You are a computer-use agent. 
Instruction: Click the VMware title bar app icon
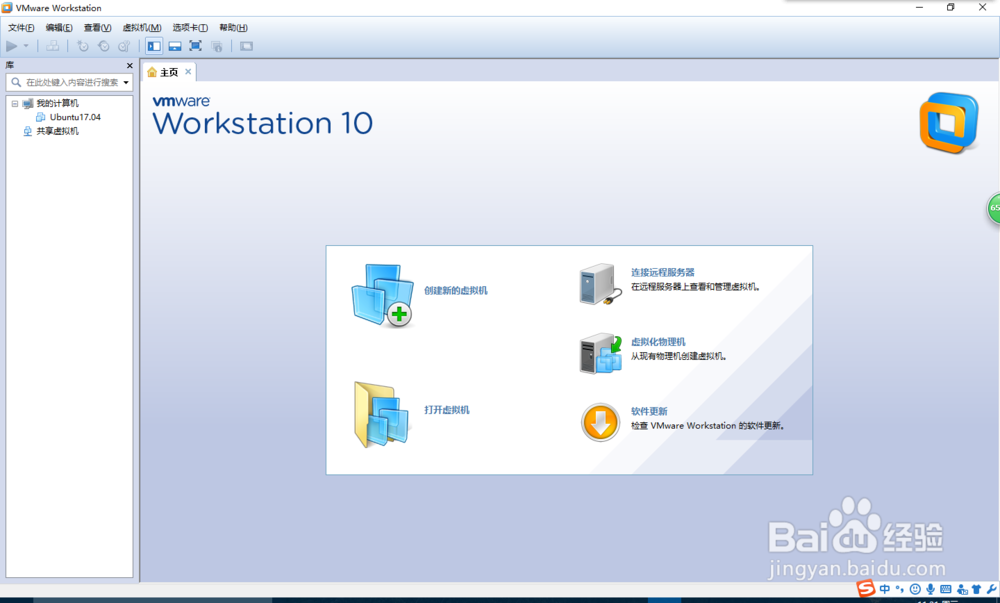[7, 8]
